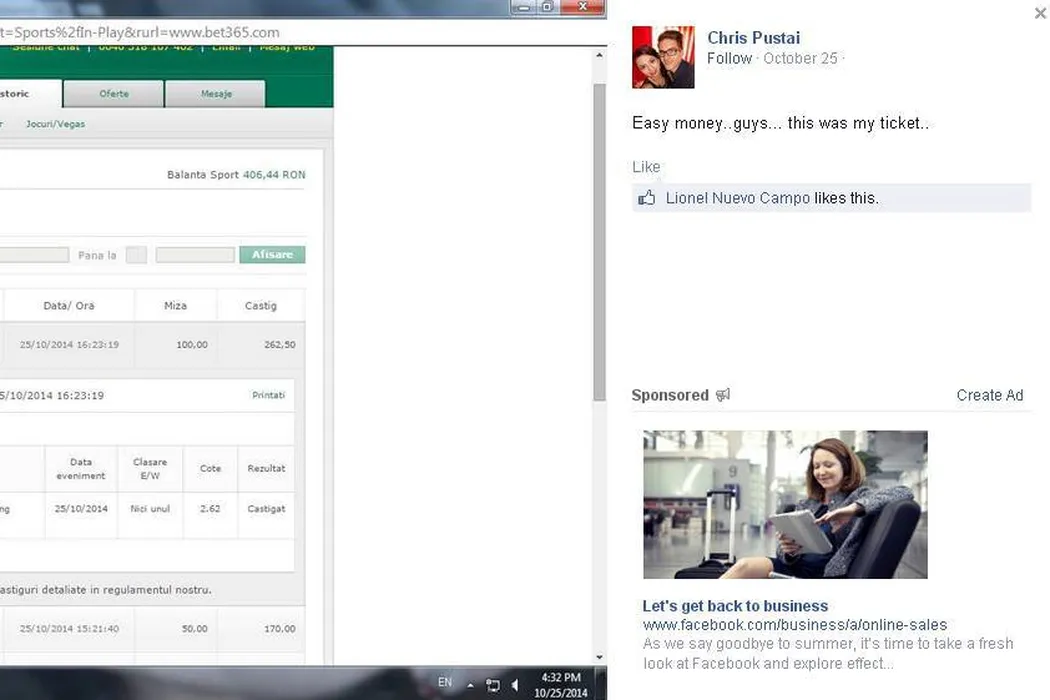Close the photo viewer with the X icon

pyautogui.click(x=1040, y=14)
